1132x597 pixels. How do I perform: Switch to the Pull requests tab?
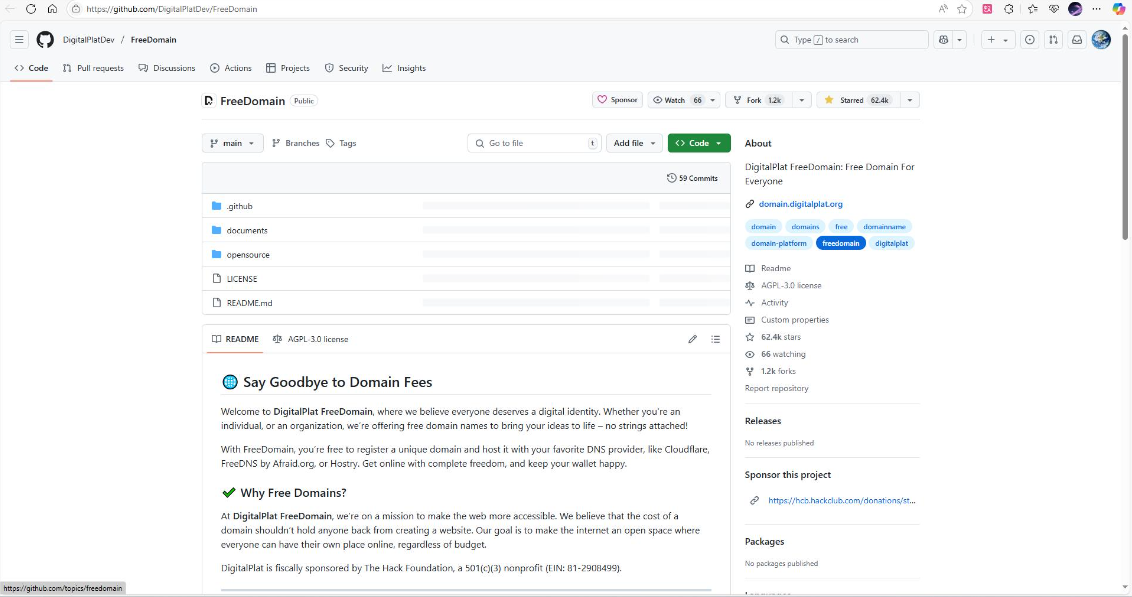(x=93, y=68)
